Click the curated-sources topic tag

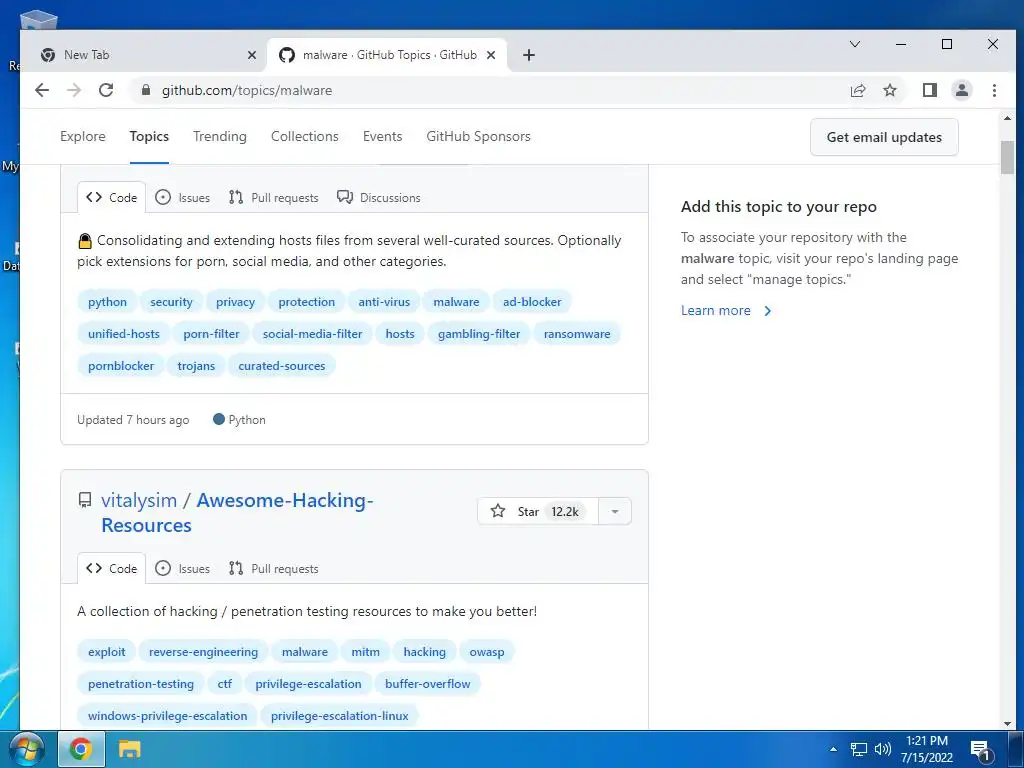click(281, 366)
